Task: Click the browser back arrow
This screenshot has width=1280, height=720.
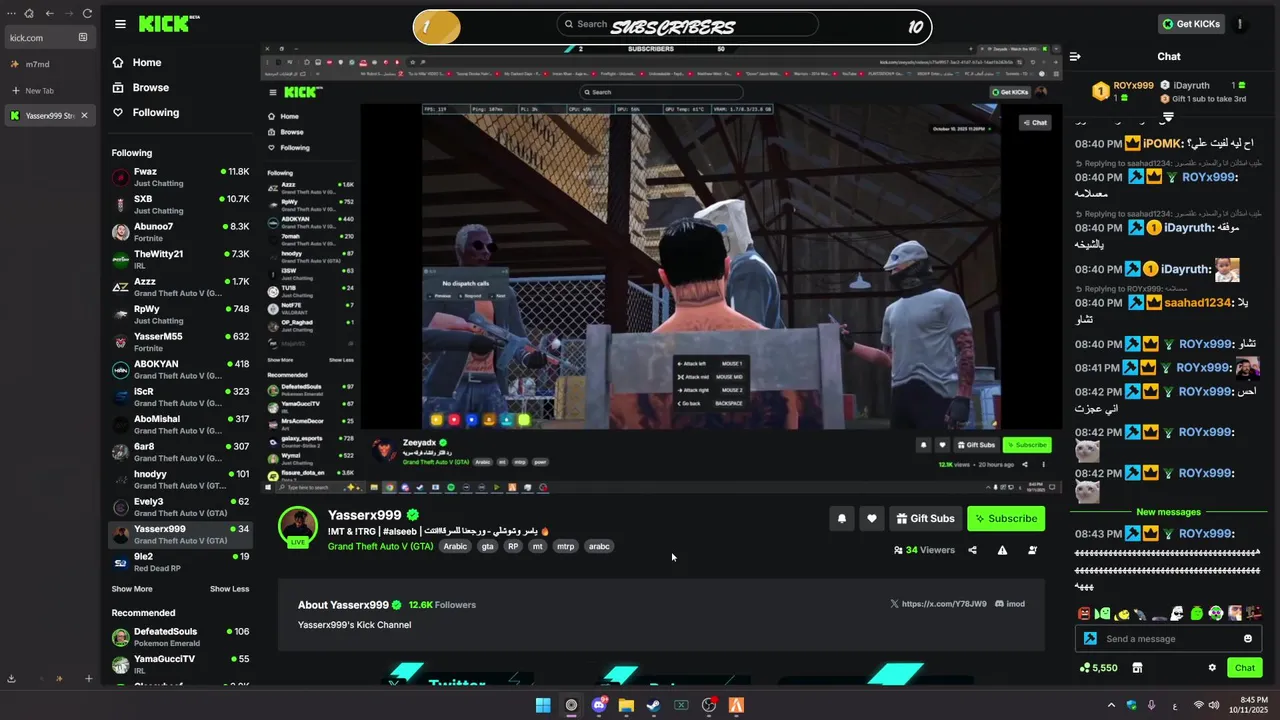Action: click(x=49, y=13)
